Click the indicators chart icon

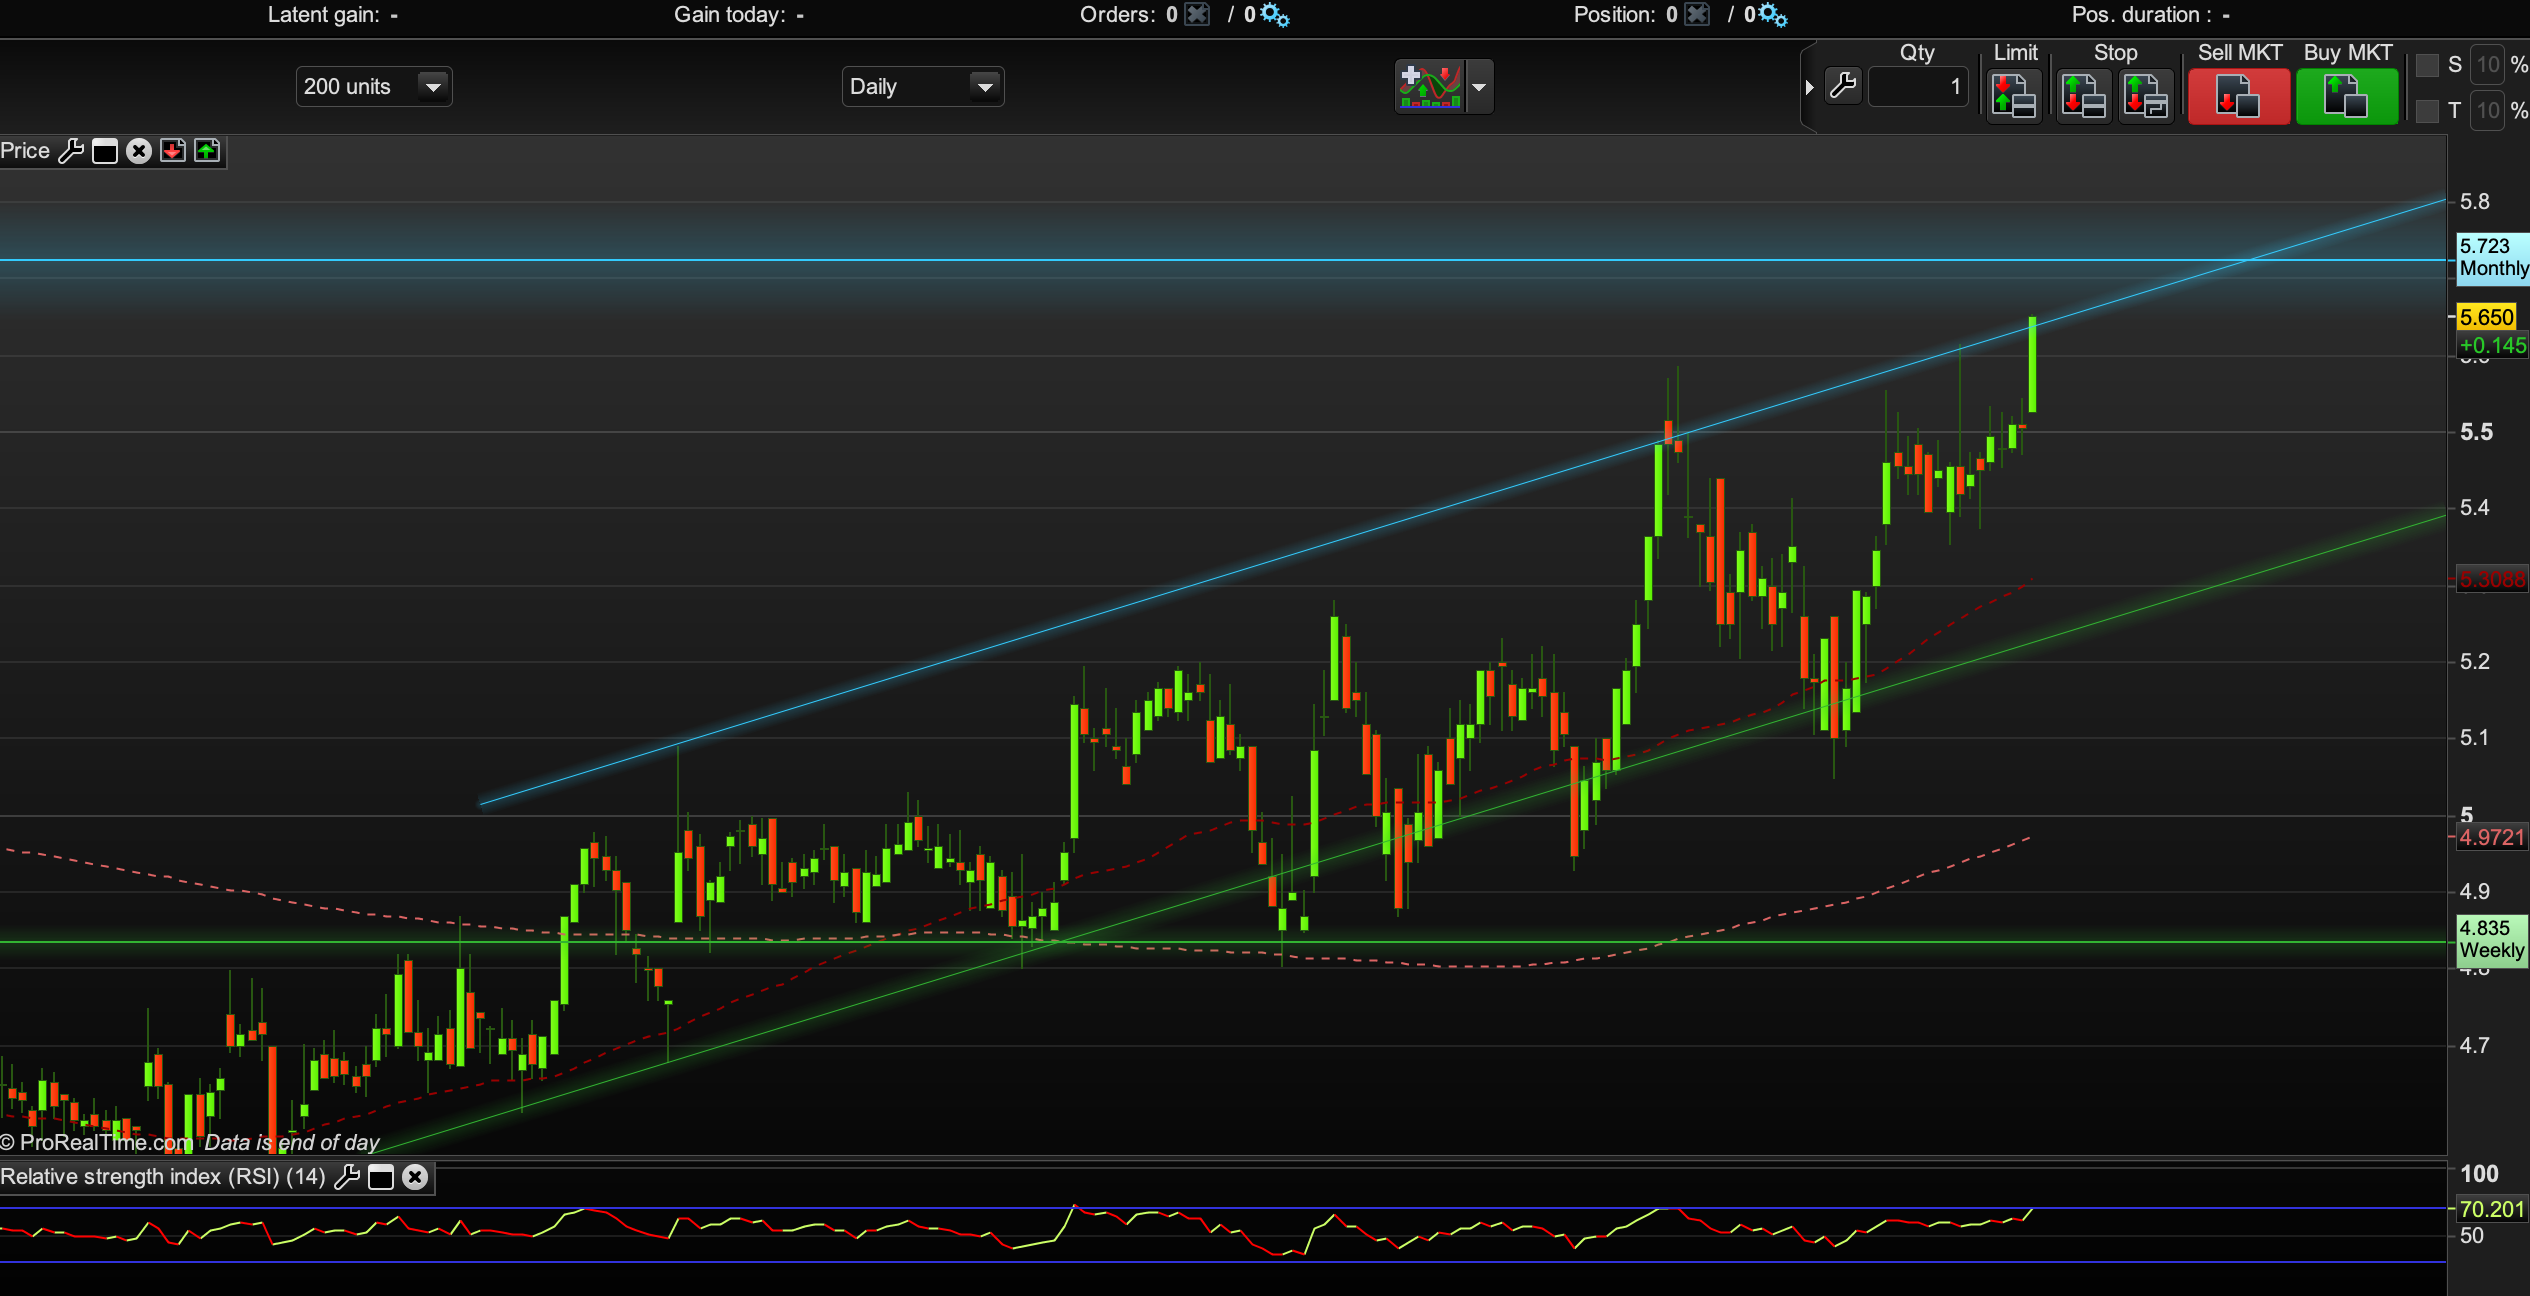(x=1430, y=87)
